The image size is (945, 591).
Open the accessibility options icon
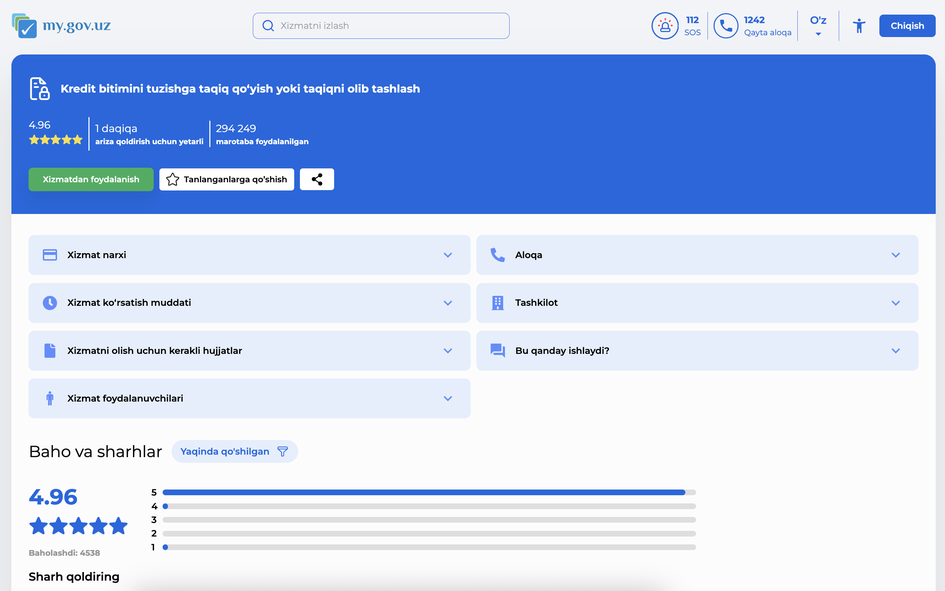[x=858, y=26]
